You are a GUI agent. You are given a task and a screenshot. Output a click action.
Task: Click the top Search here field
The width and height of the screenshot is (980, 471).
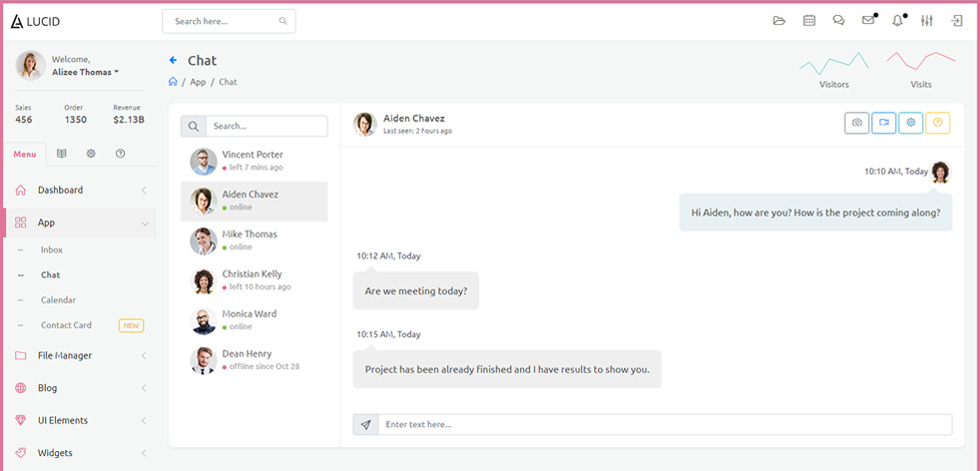tap(229, 21)
